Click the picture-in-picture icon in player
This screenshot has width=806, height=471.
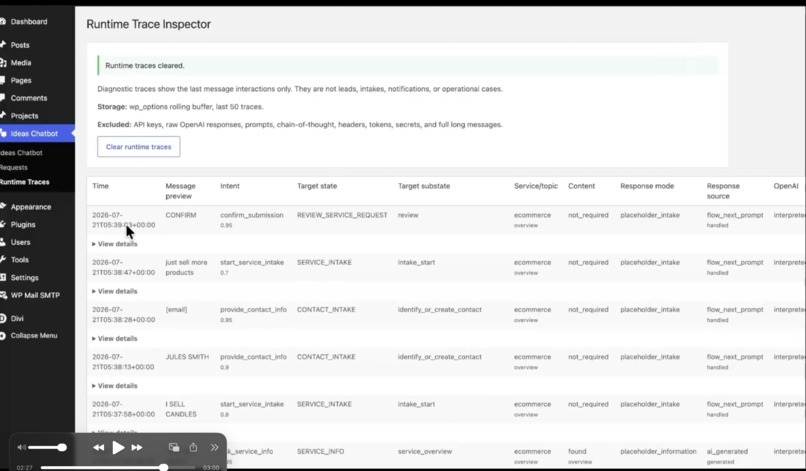click(x=174, y=447)
